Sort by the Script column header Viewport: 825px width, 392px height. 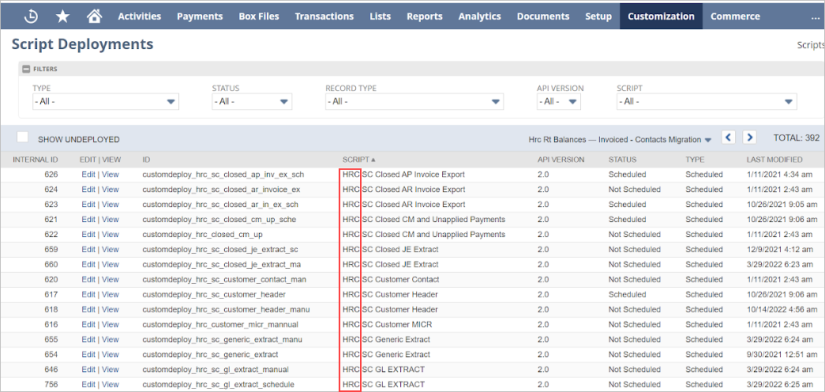point(359,159)
